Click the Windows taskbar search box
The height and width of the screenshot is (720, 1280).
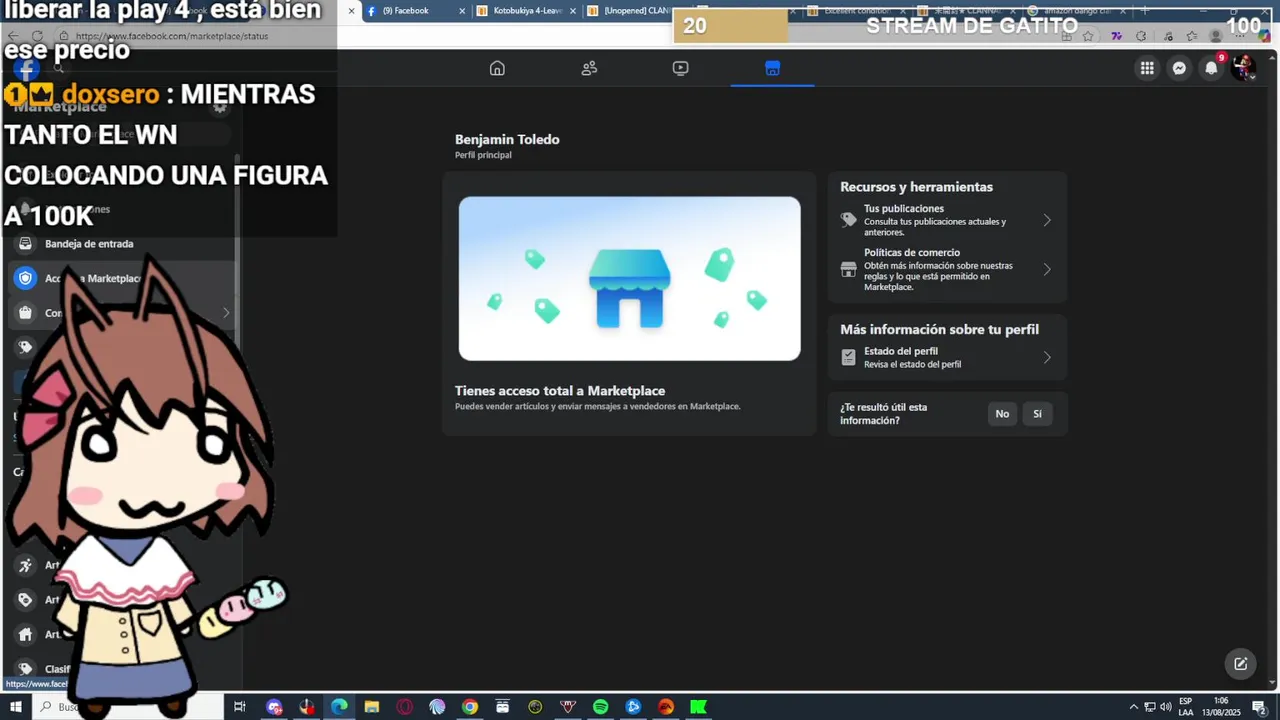point(130,707)
